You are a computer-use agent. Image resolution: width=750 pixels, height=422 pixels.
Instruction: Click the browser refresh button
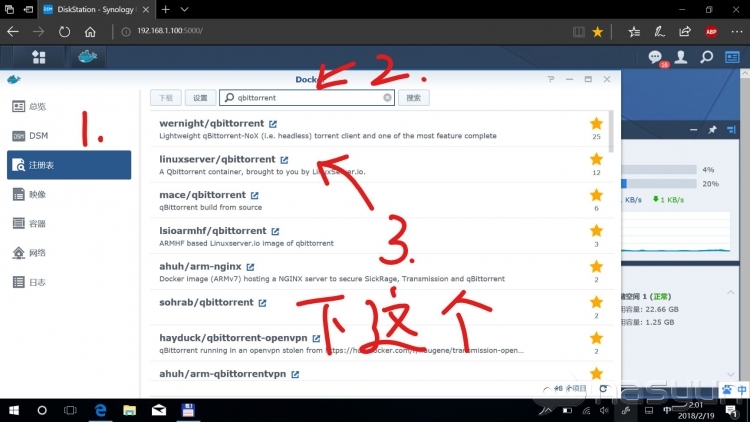pos(64,32)
